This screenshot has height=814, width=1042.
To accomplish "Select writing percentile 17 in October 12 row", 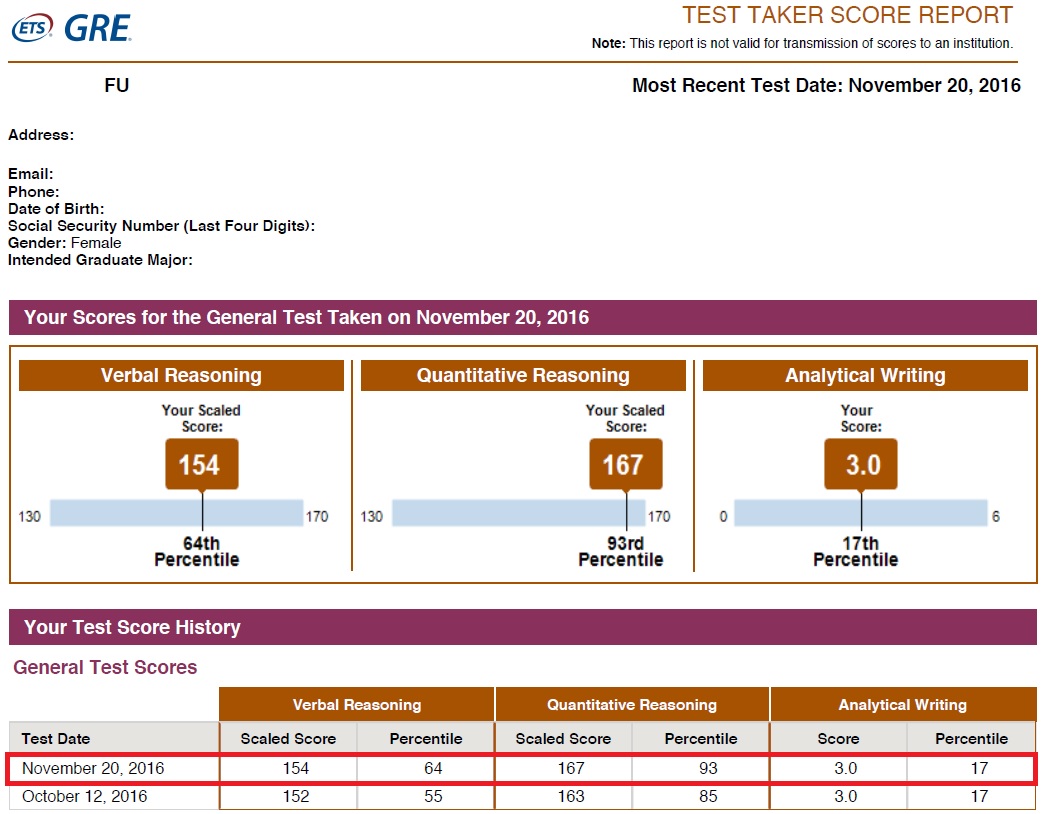I will [x=980, y=796].
